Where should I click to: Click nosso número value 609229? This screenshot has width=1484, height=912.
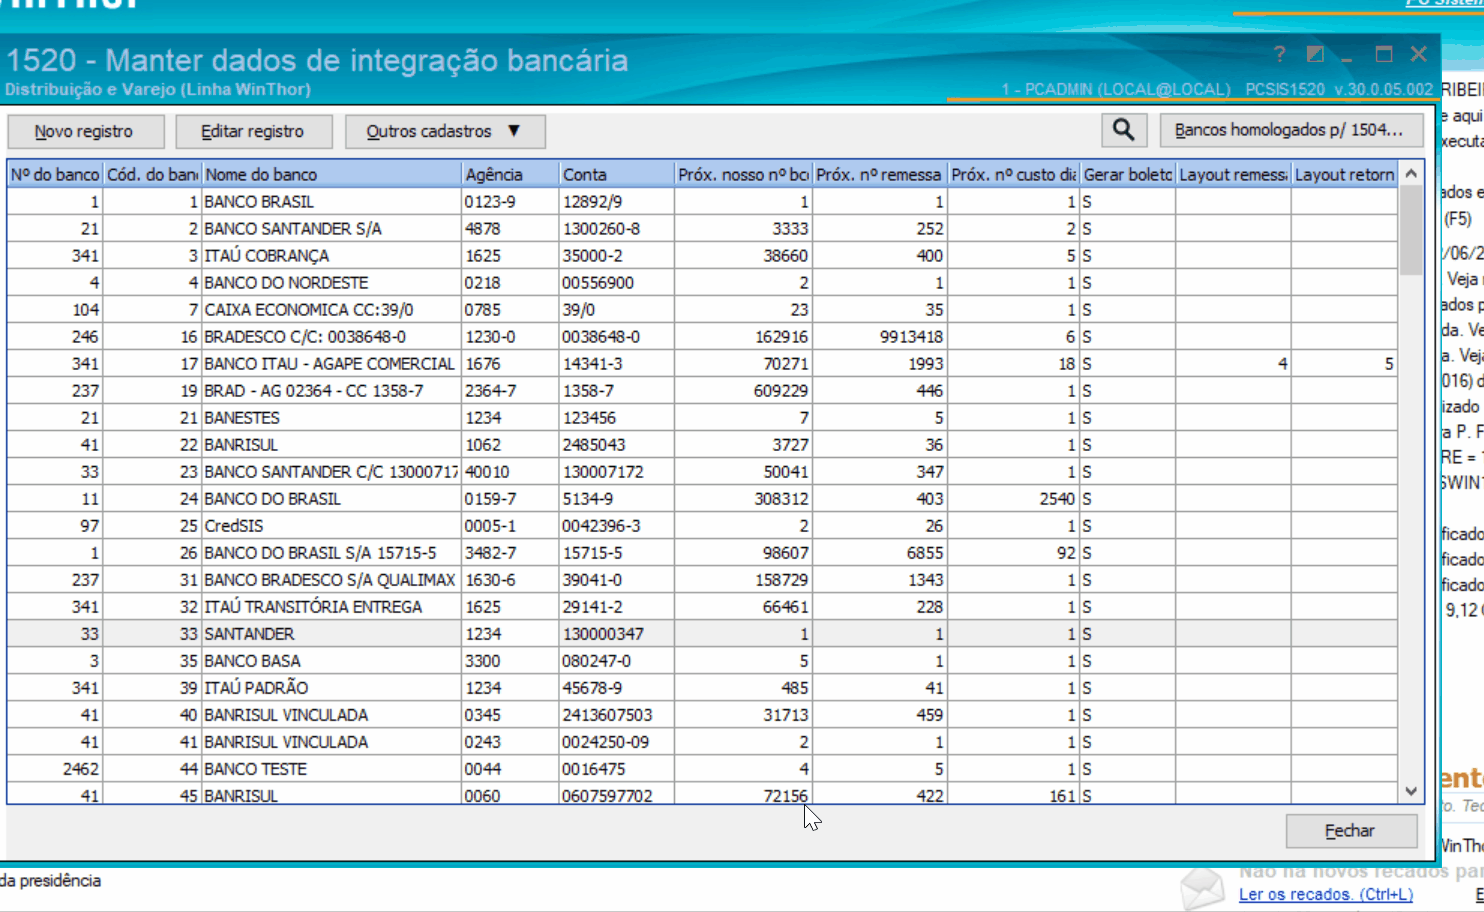point(743,391)
